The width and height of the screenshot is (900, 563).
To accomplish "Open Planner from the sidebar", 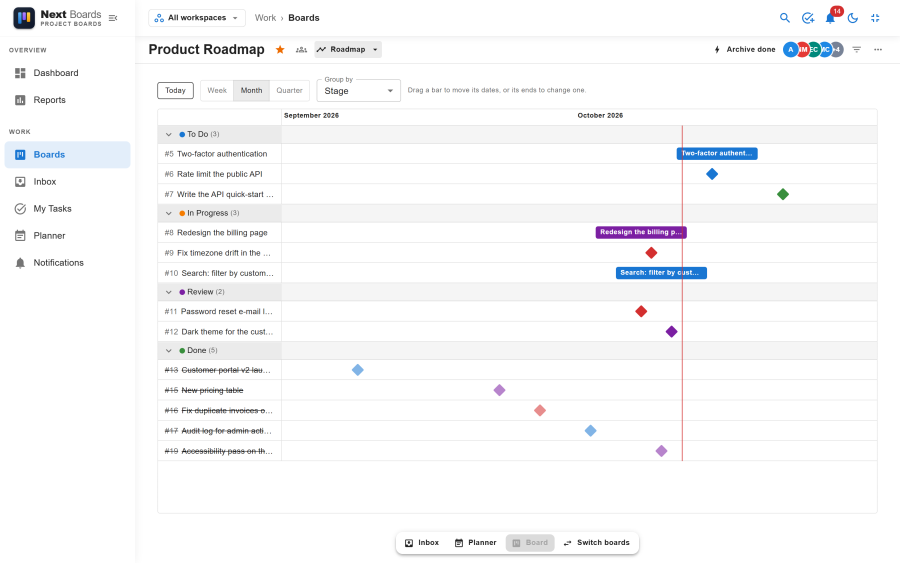I will coord(68,235).
